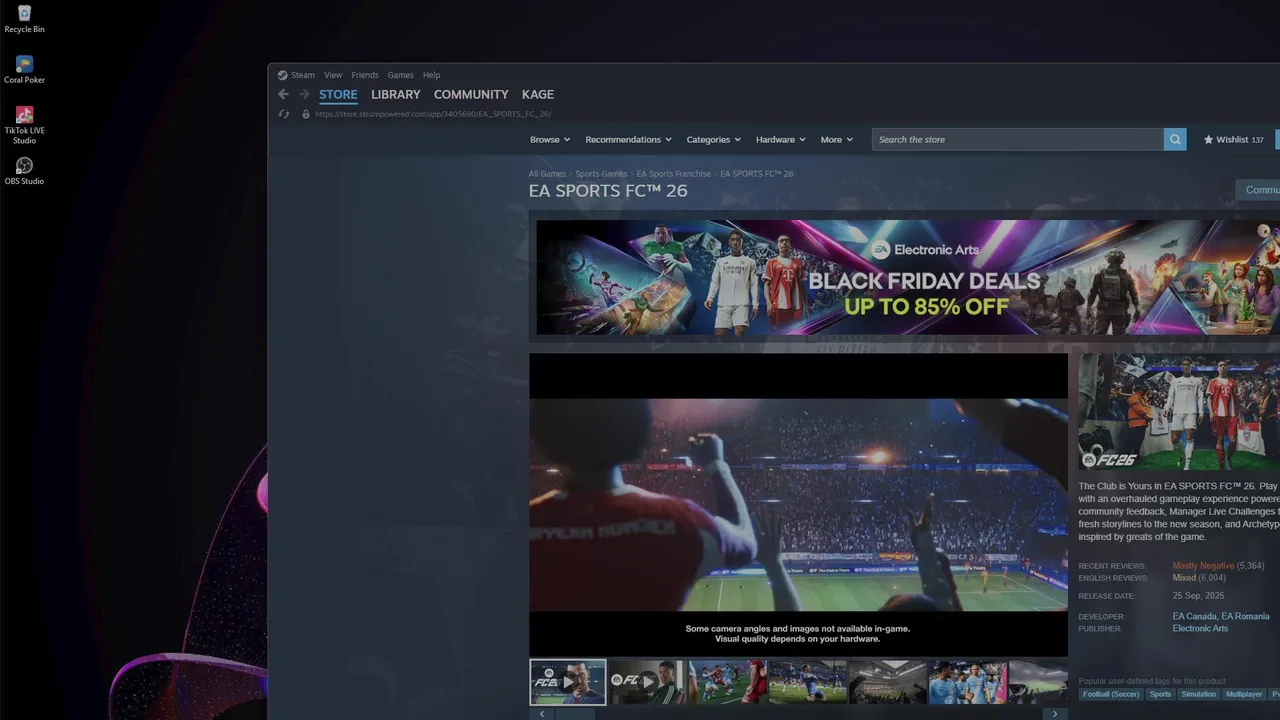Launch OBS Studio desktop icon
This screenshot has height=720, width=1280.
tap(24, 170)
